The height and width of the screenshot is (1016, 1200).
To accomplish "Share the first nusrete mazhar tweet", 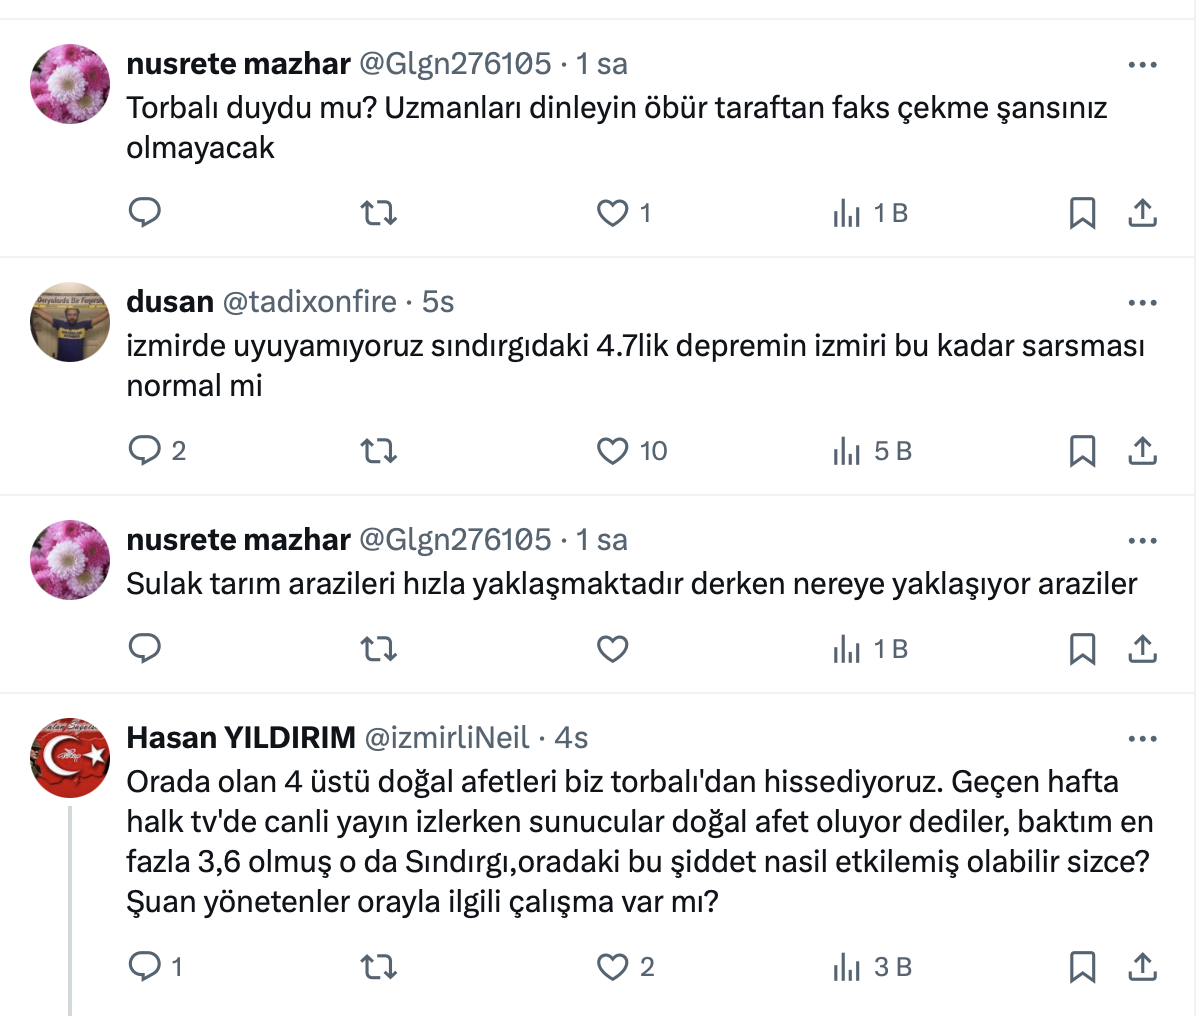I will [x=1142, y=212].
